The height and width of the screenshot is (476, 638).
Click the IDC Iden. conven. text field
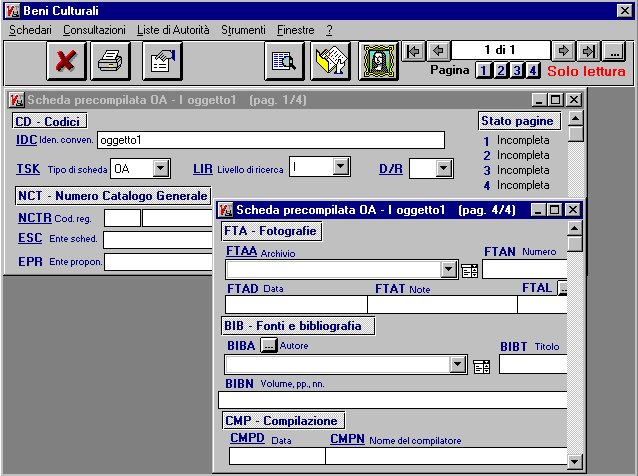(x=270, y=140)
